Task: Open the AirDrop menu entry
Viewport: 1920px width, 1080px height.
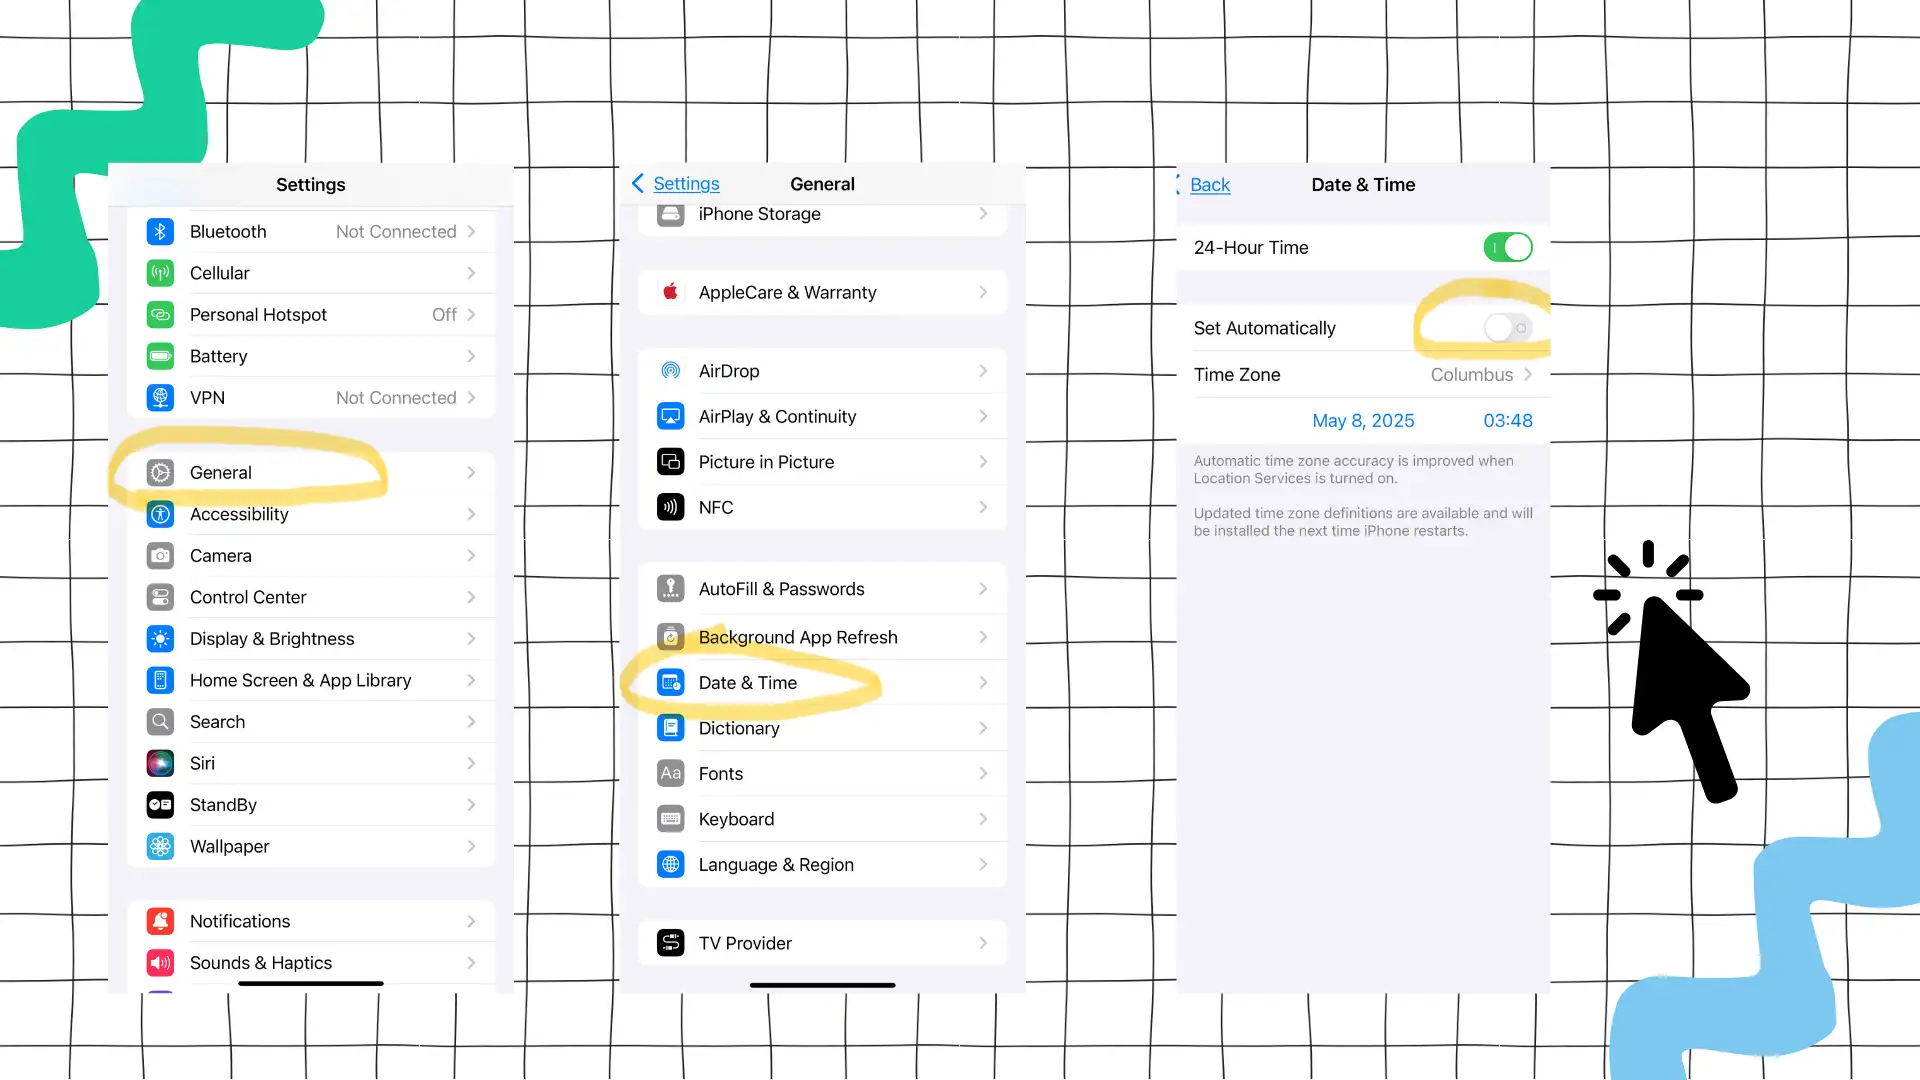Action: pos(823,371)
